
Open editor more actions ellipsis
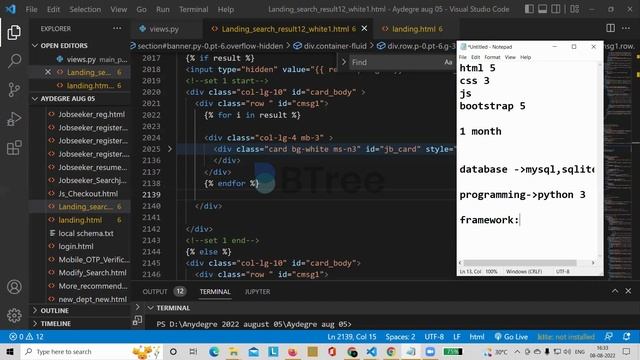pyautogui.click(x=626, y=28)
